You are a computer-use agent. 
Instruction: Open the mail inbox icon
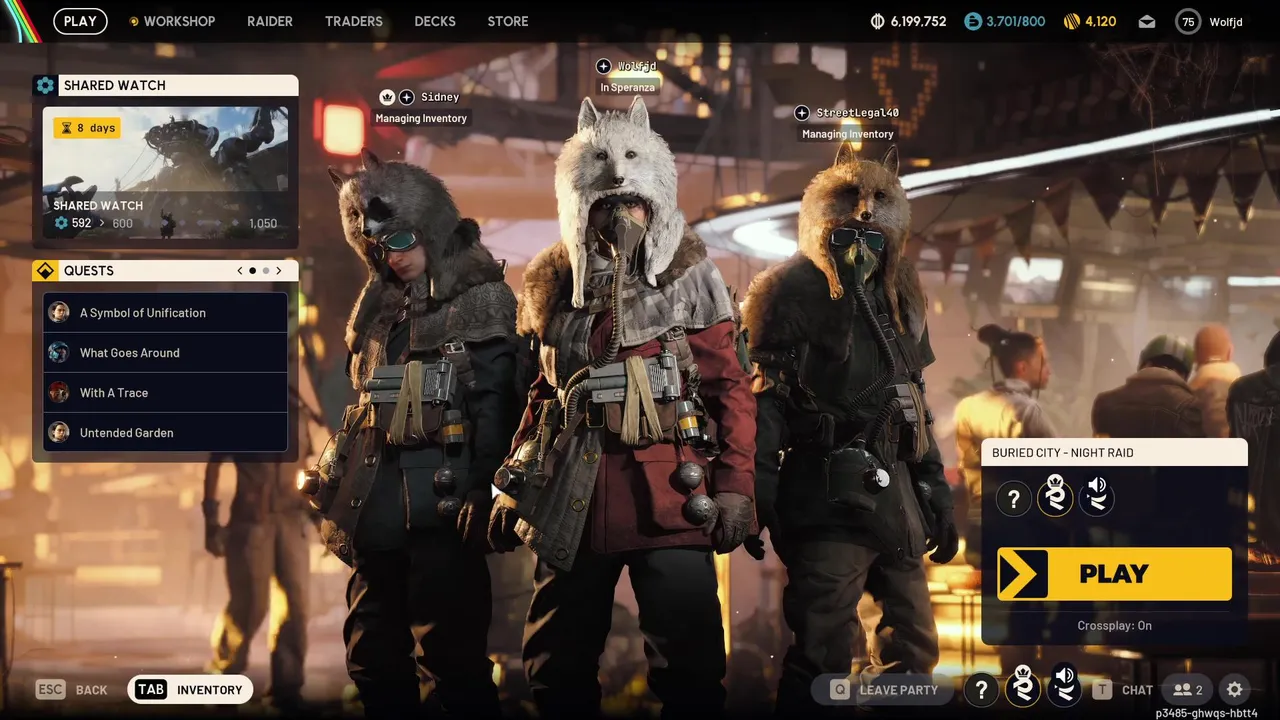pyautogui.click(x=1146, y=21)
